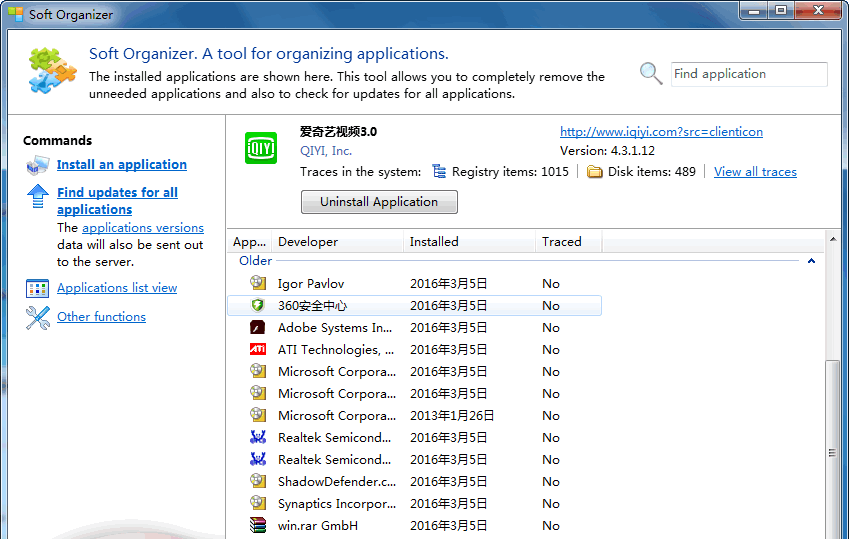
Task: Select the 360安全中心 list row
Action: (414, 306)
